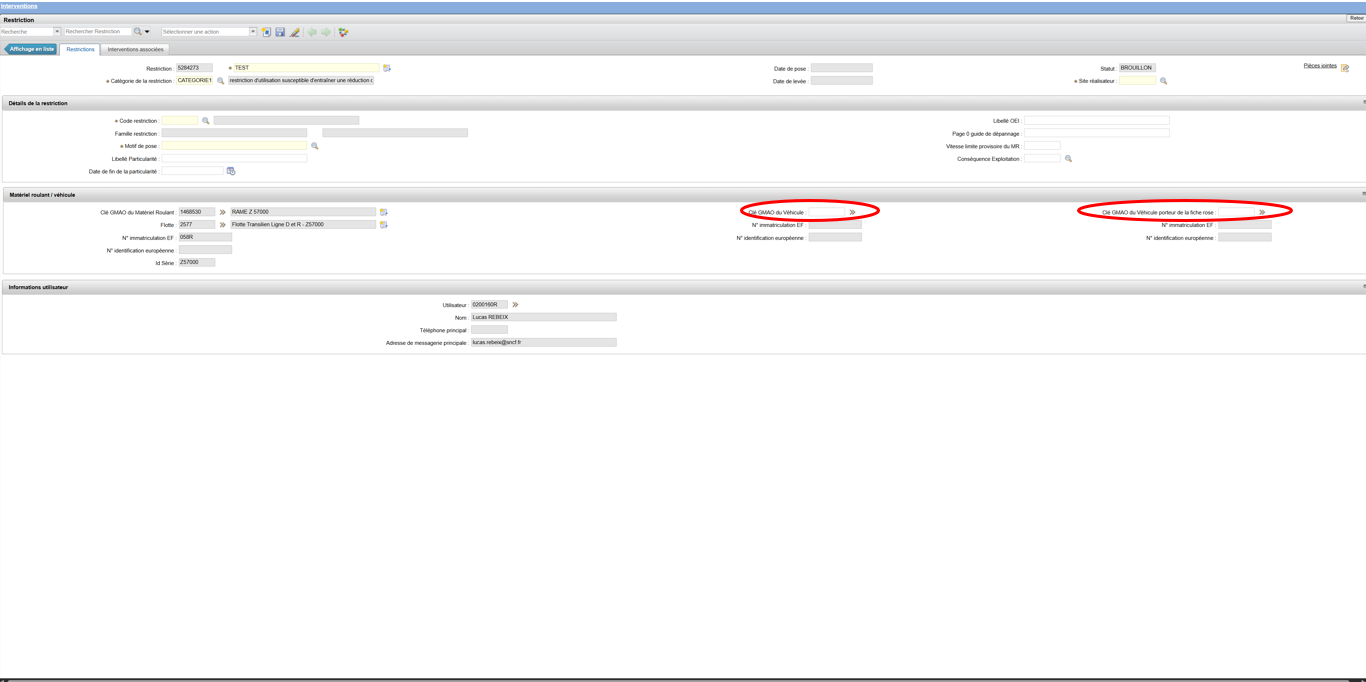Open the Interventions associées tab
This screenshot has width=1366, height=682.
click(135, 49)
